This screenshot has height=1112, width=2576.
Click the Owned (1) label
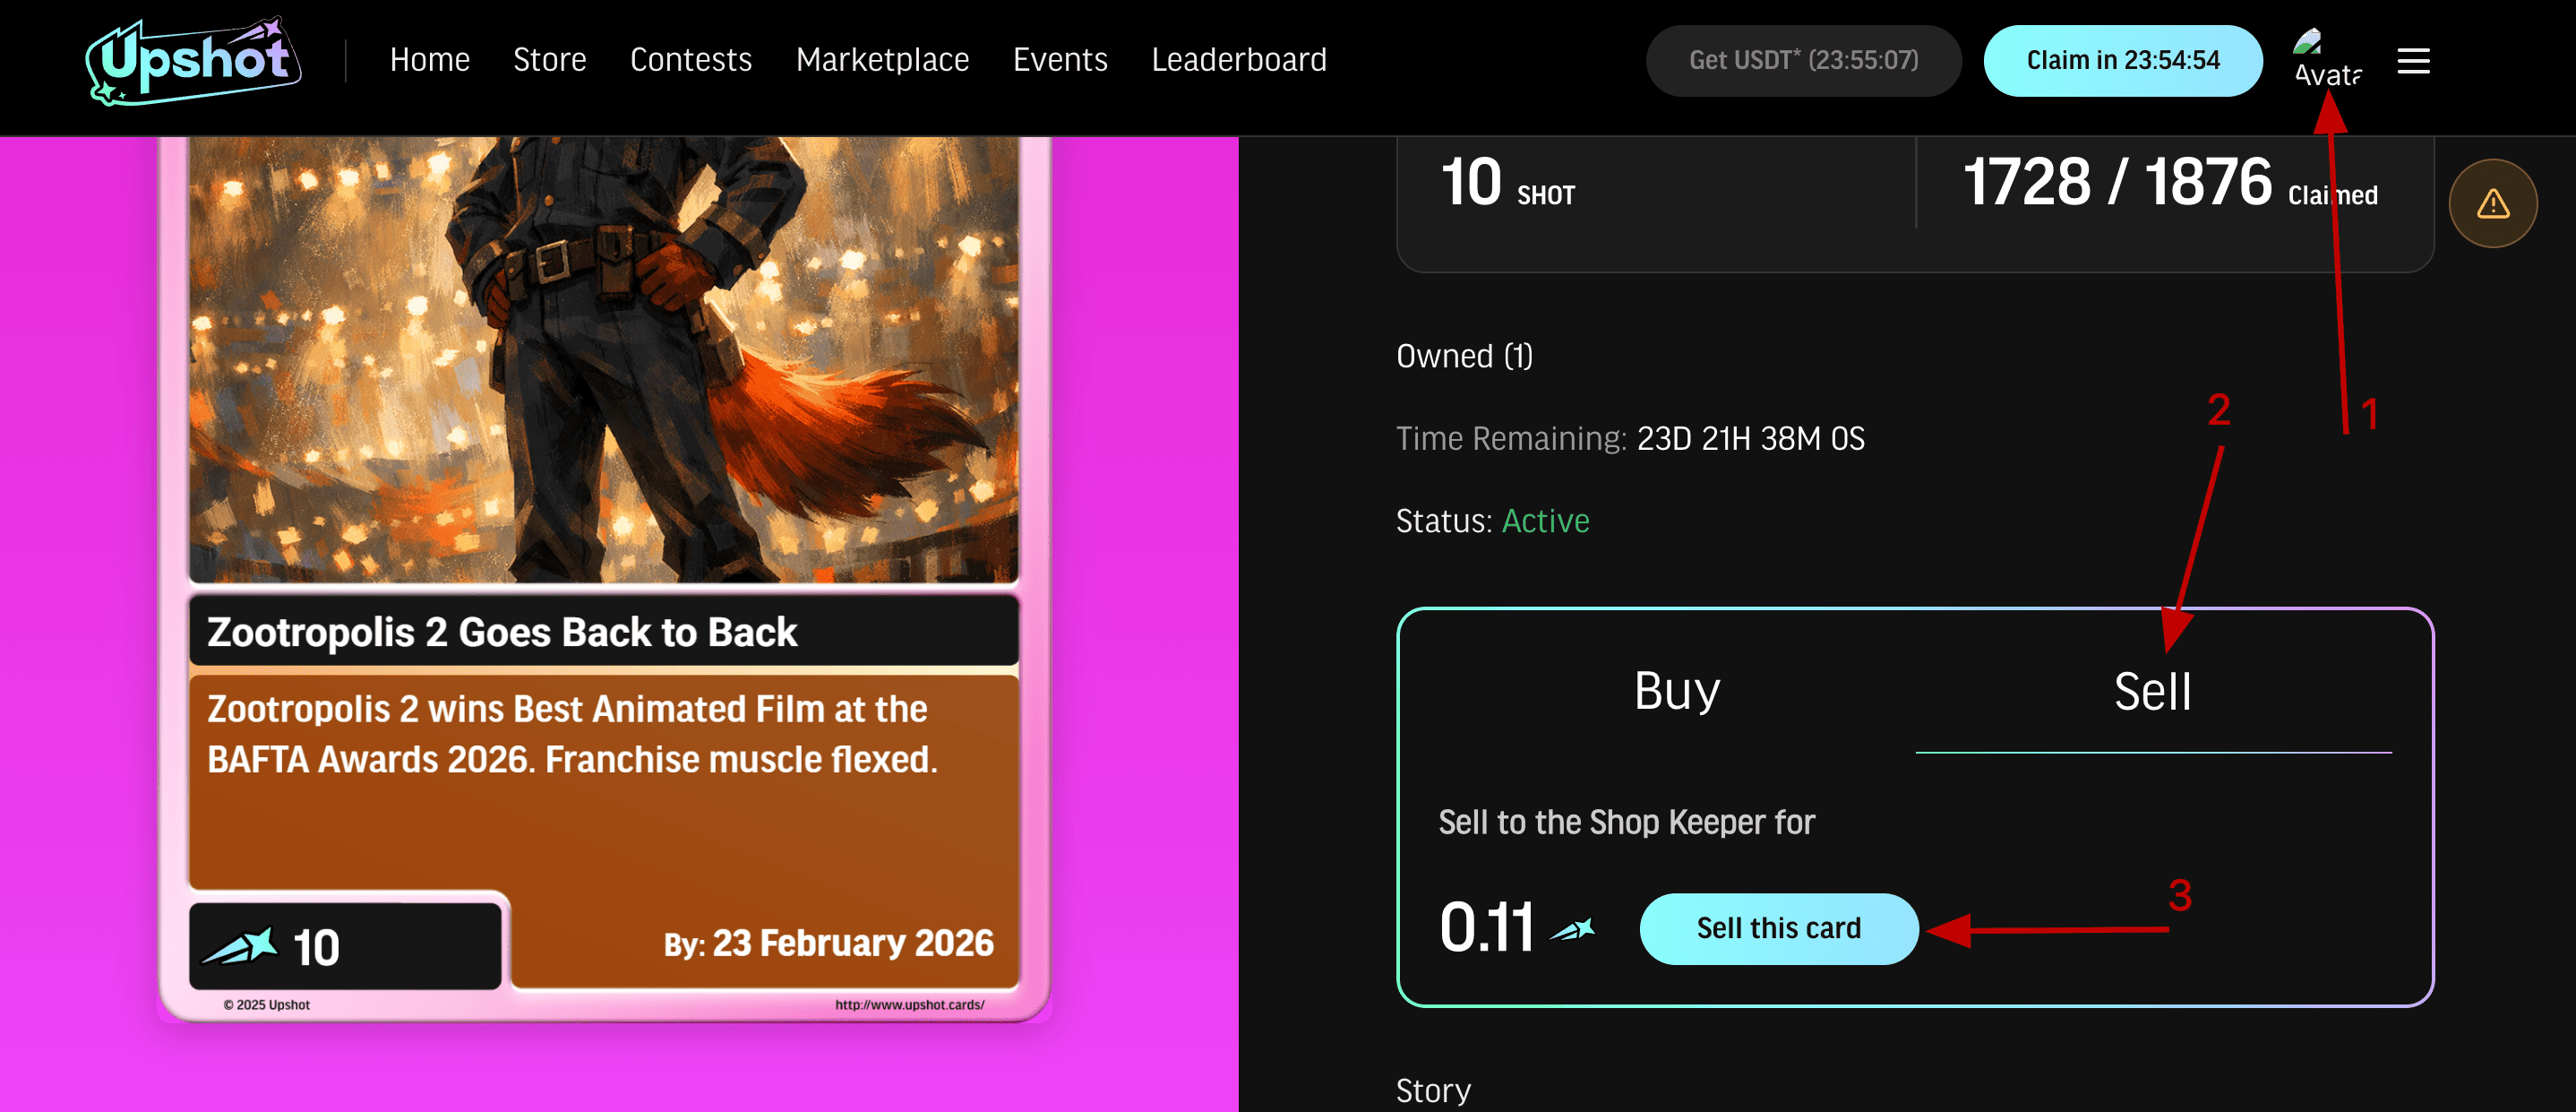1464,356
